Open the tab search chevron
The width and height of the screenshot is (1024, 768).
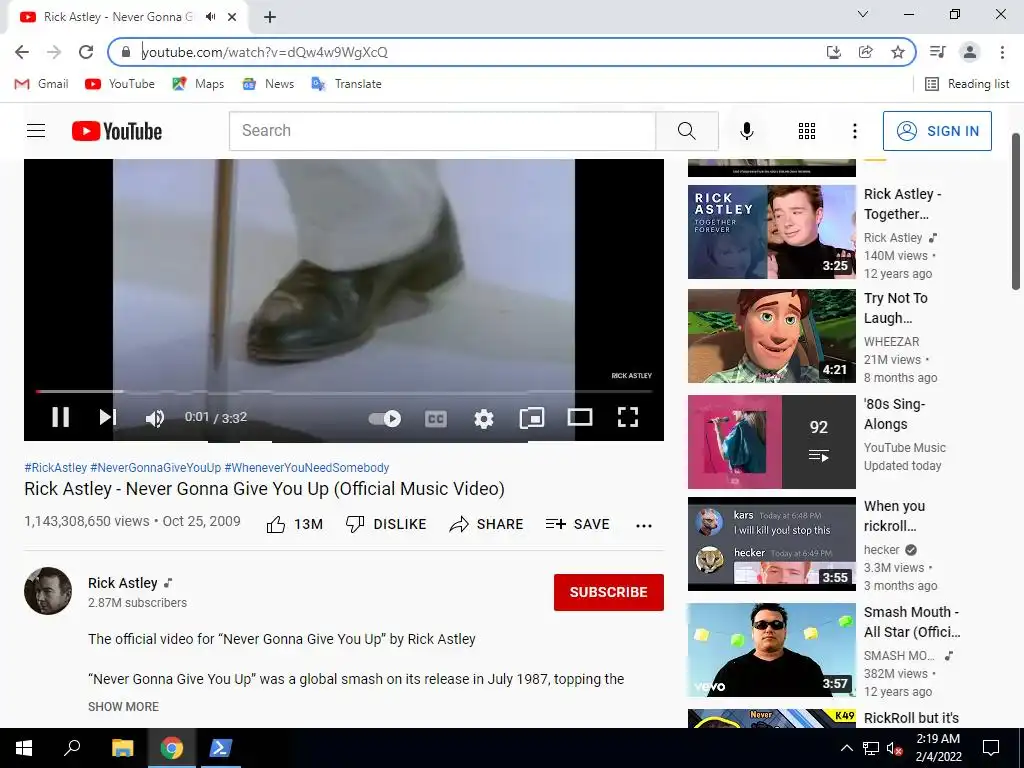tap(863, 14)
